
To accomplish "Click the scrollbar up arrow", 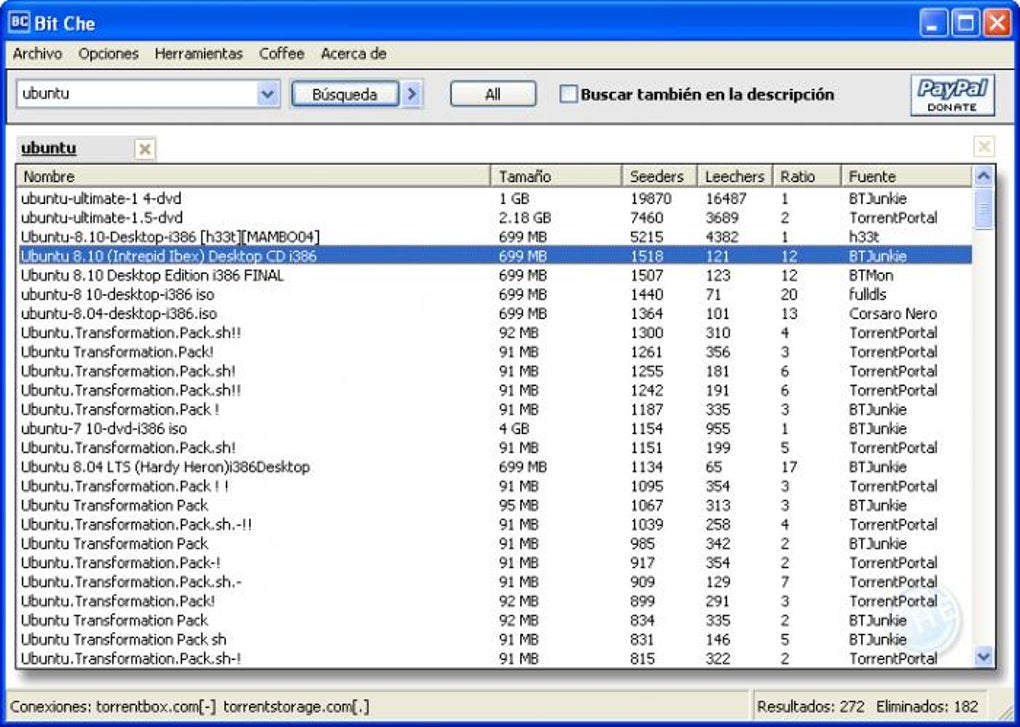I will (984, 176).
